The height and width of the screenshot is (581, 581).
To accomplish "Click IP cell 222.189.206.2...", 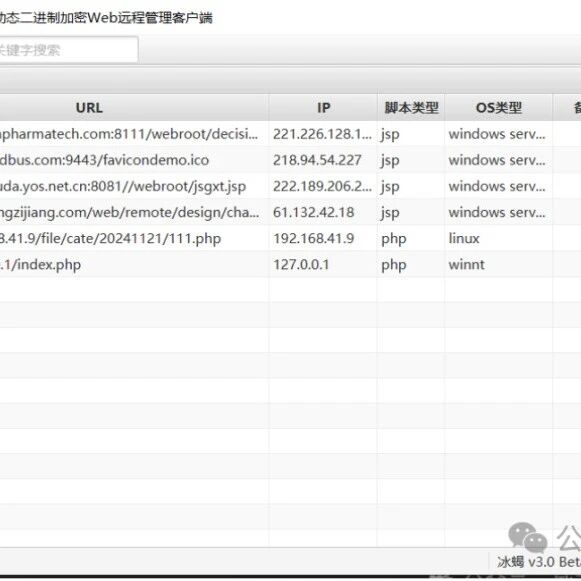I will [x=322, y=186].
